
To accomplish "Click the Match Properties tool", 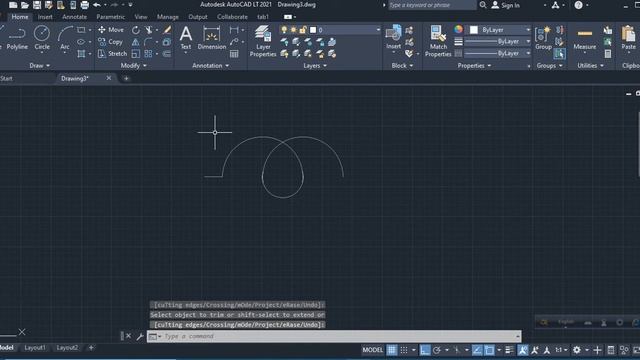I will [438, 41].
